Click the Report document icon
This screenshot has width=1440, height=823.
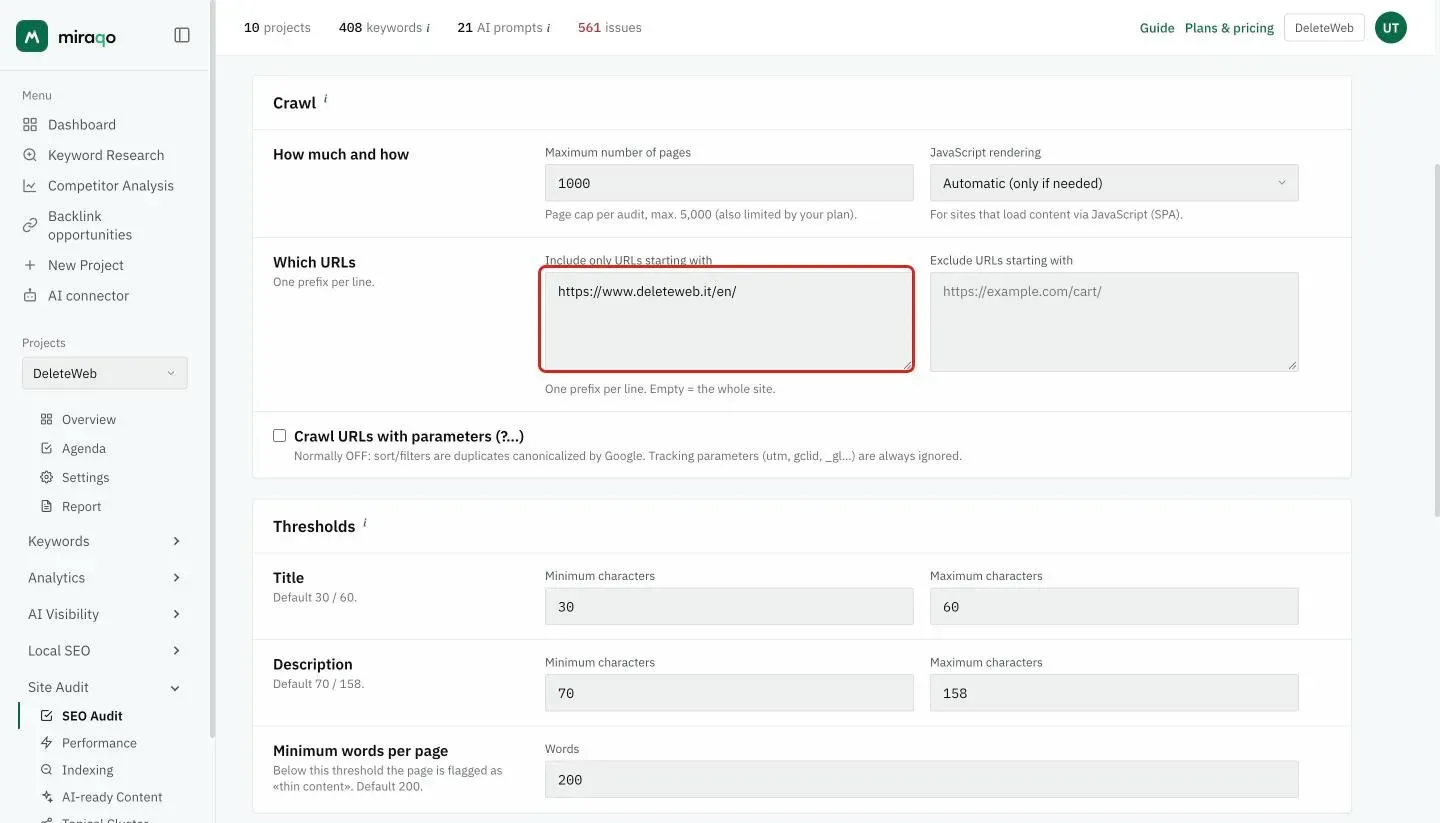[46, 506]
